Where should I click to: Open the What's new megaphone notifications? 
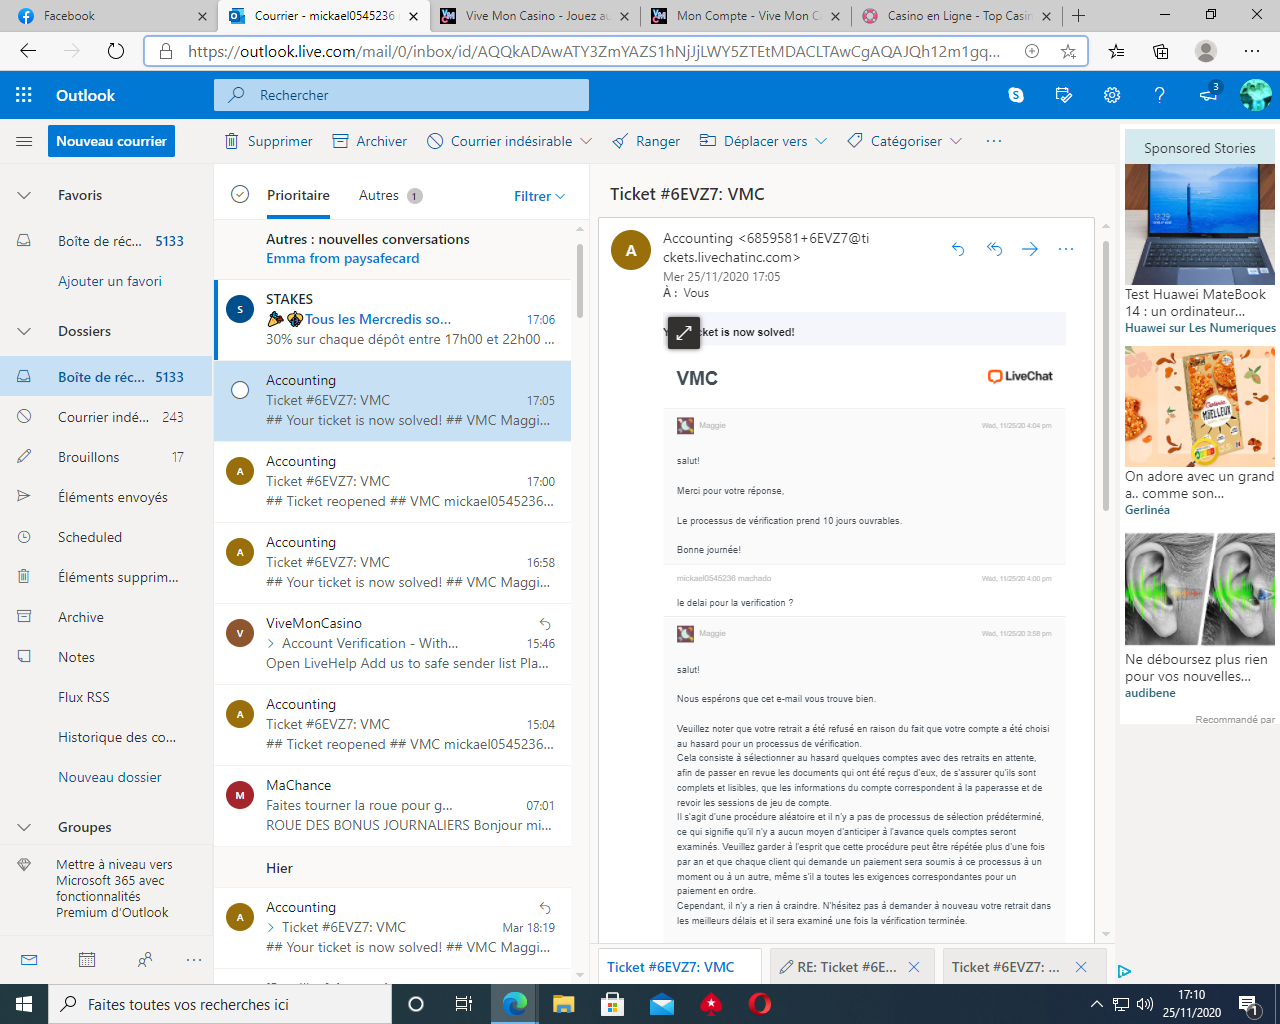[x=1209, y=94]
